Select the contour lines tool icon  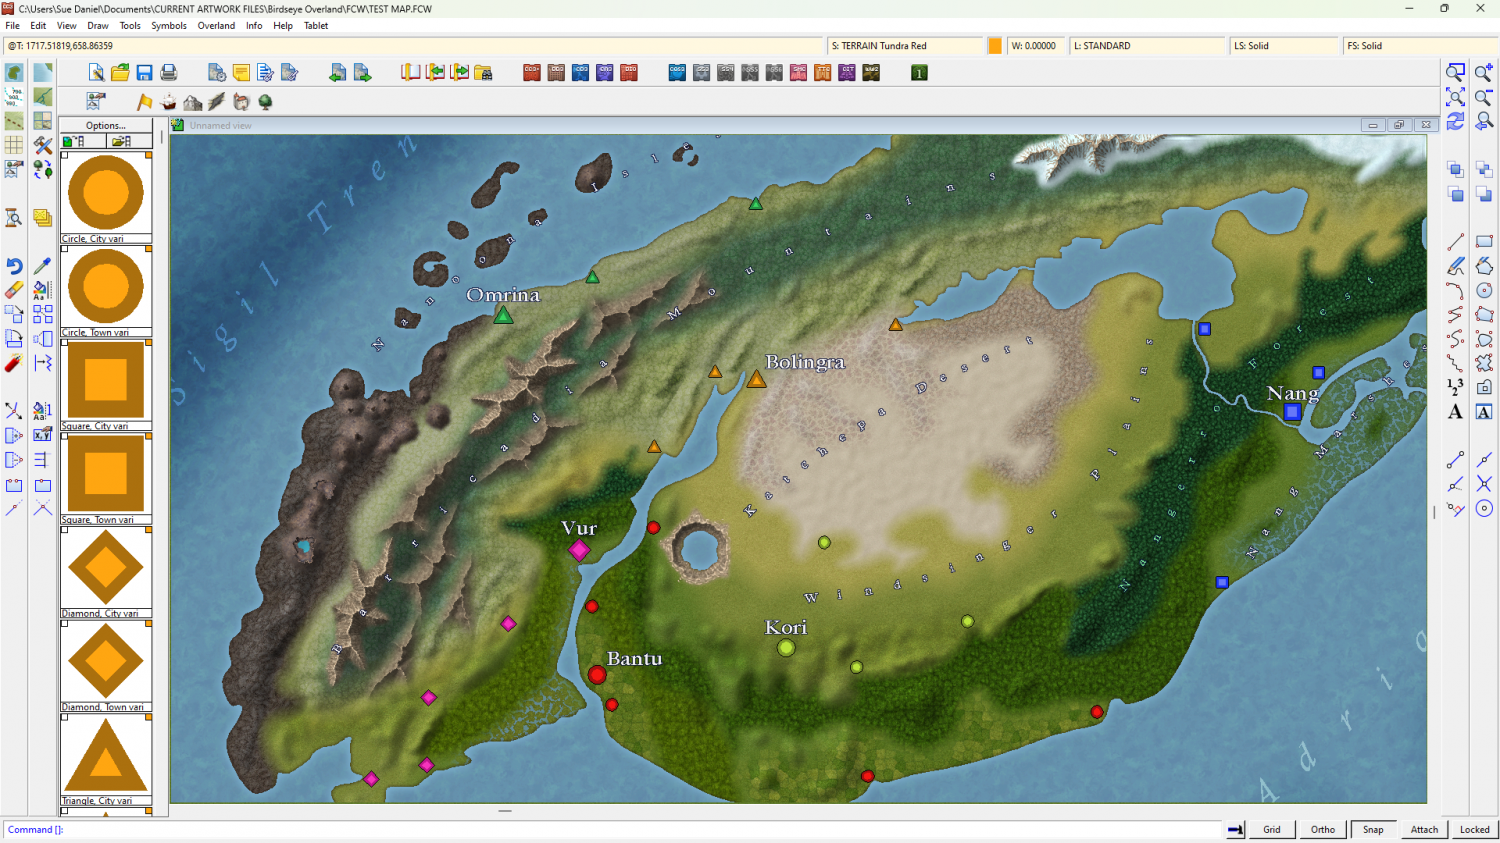[x=14, y=96]
